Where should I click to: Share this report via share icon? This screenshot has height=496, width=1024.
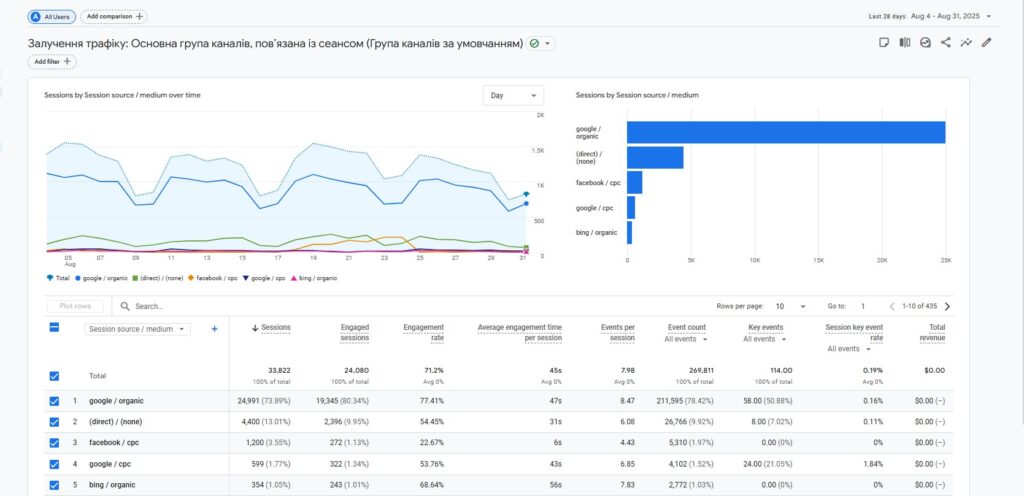click(946, 43)
